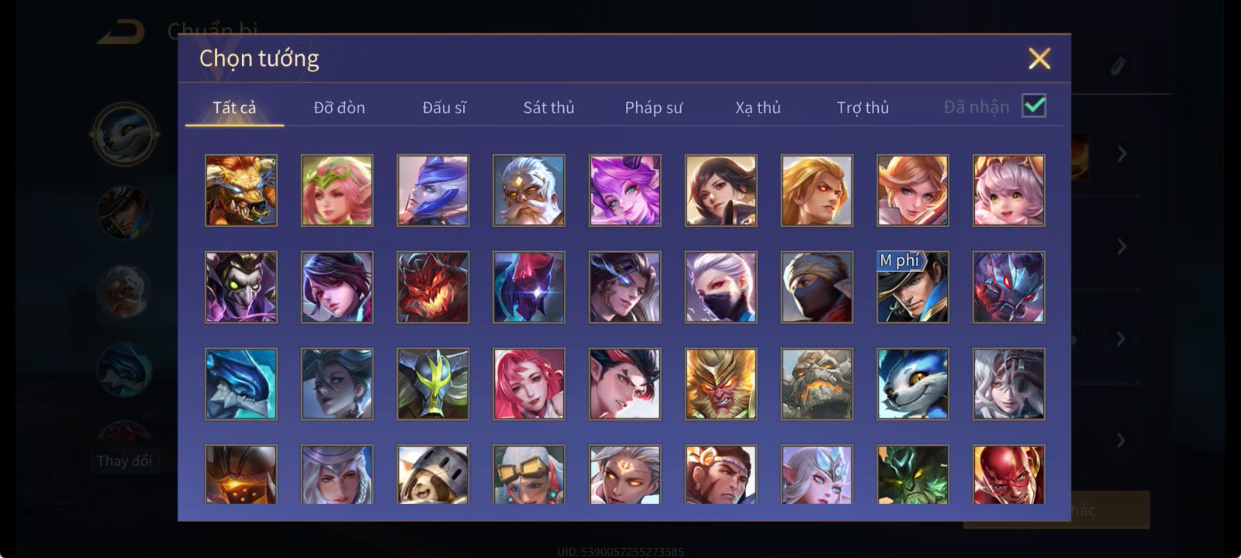This screenshot has height=558, width=1241.
Task: Select the purple-haired girl with headphones hero
Action: [625, 190]
